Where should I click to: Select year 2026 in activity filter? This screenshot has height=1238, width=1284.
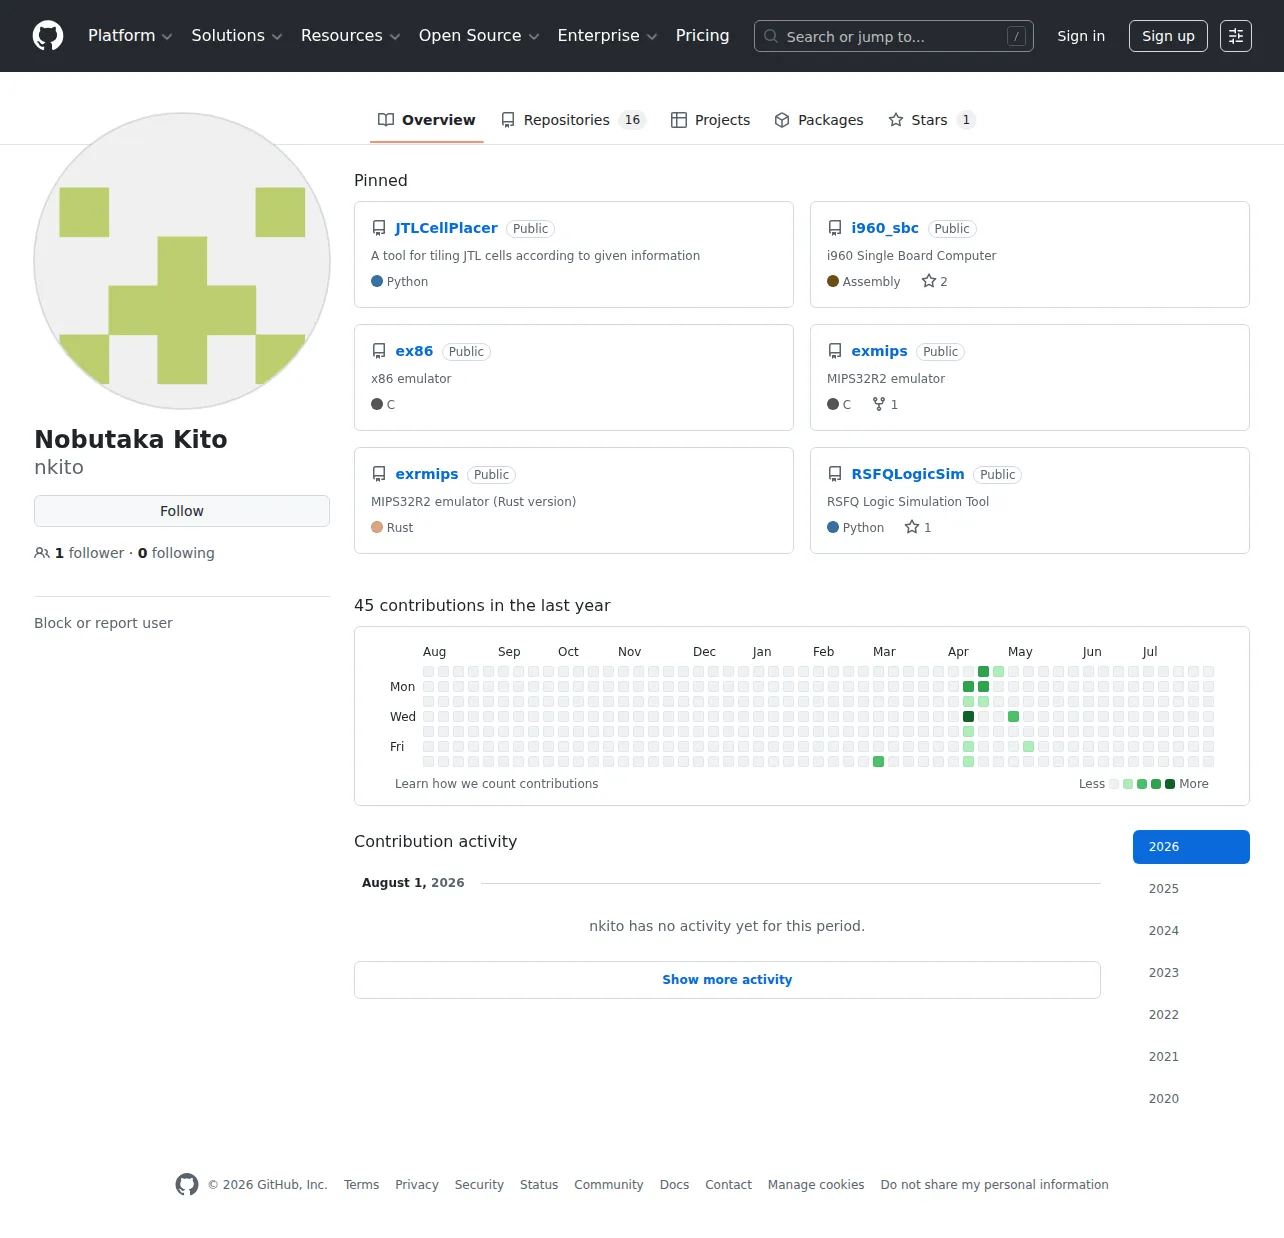[x=1191, y=847]
